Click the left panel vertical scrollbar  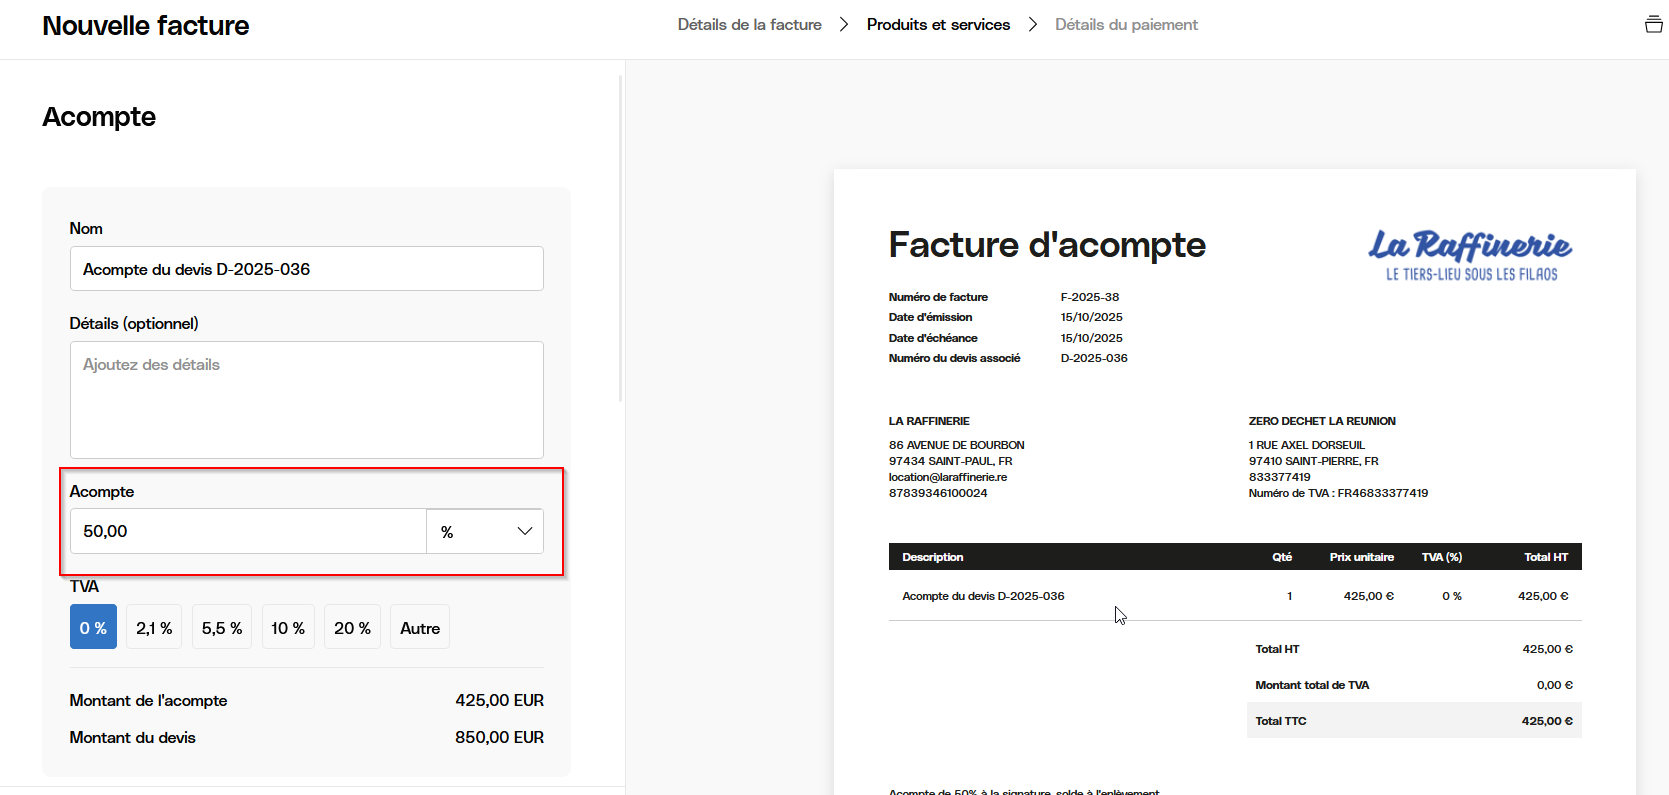tap(621, 240)
